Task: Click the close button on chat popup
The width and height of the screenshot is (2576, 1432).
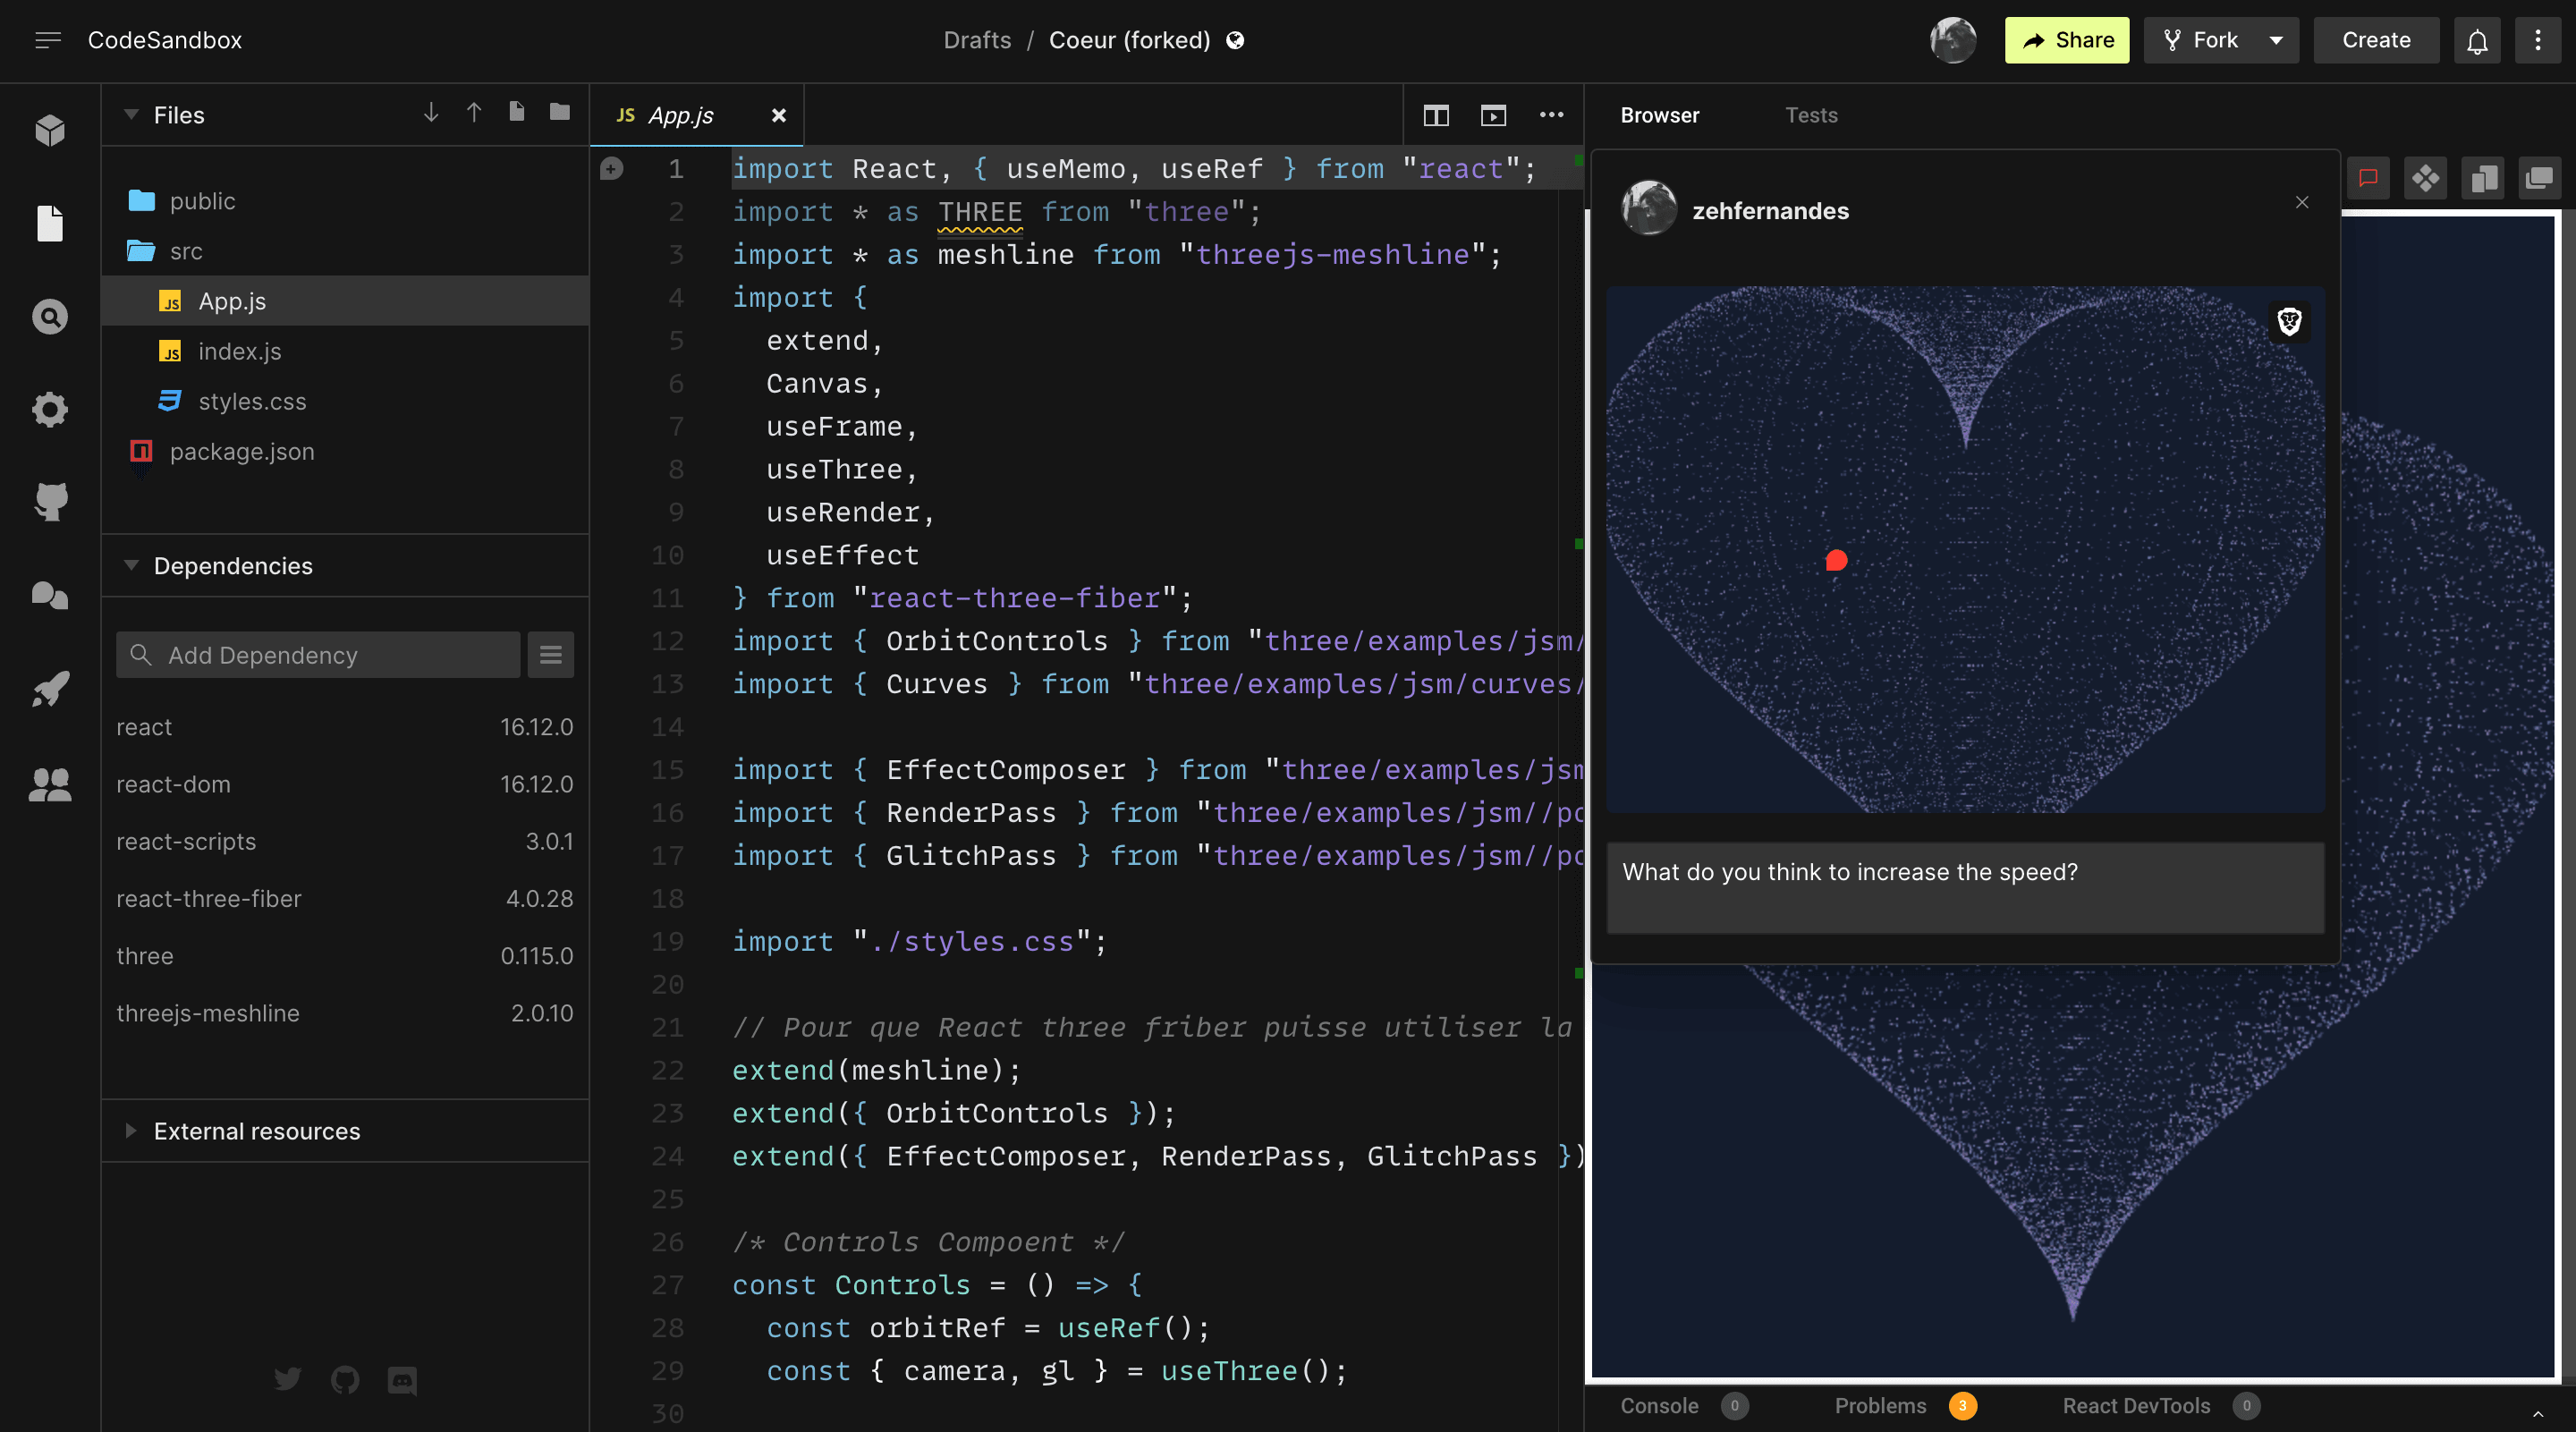Action: point(2302,203)
